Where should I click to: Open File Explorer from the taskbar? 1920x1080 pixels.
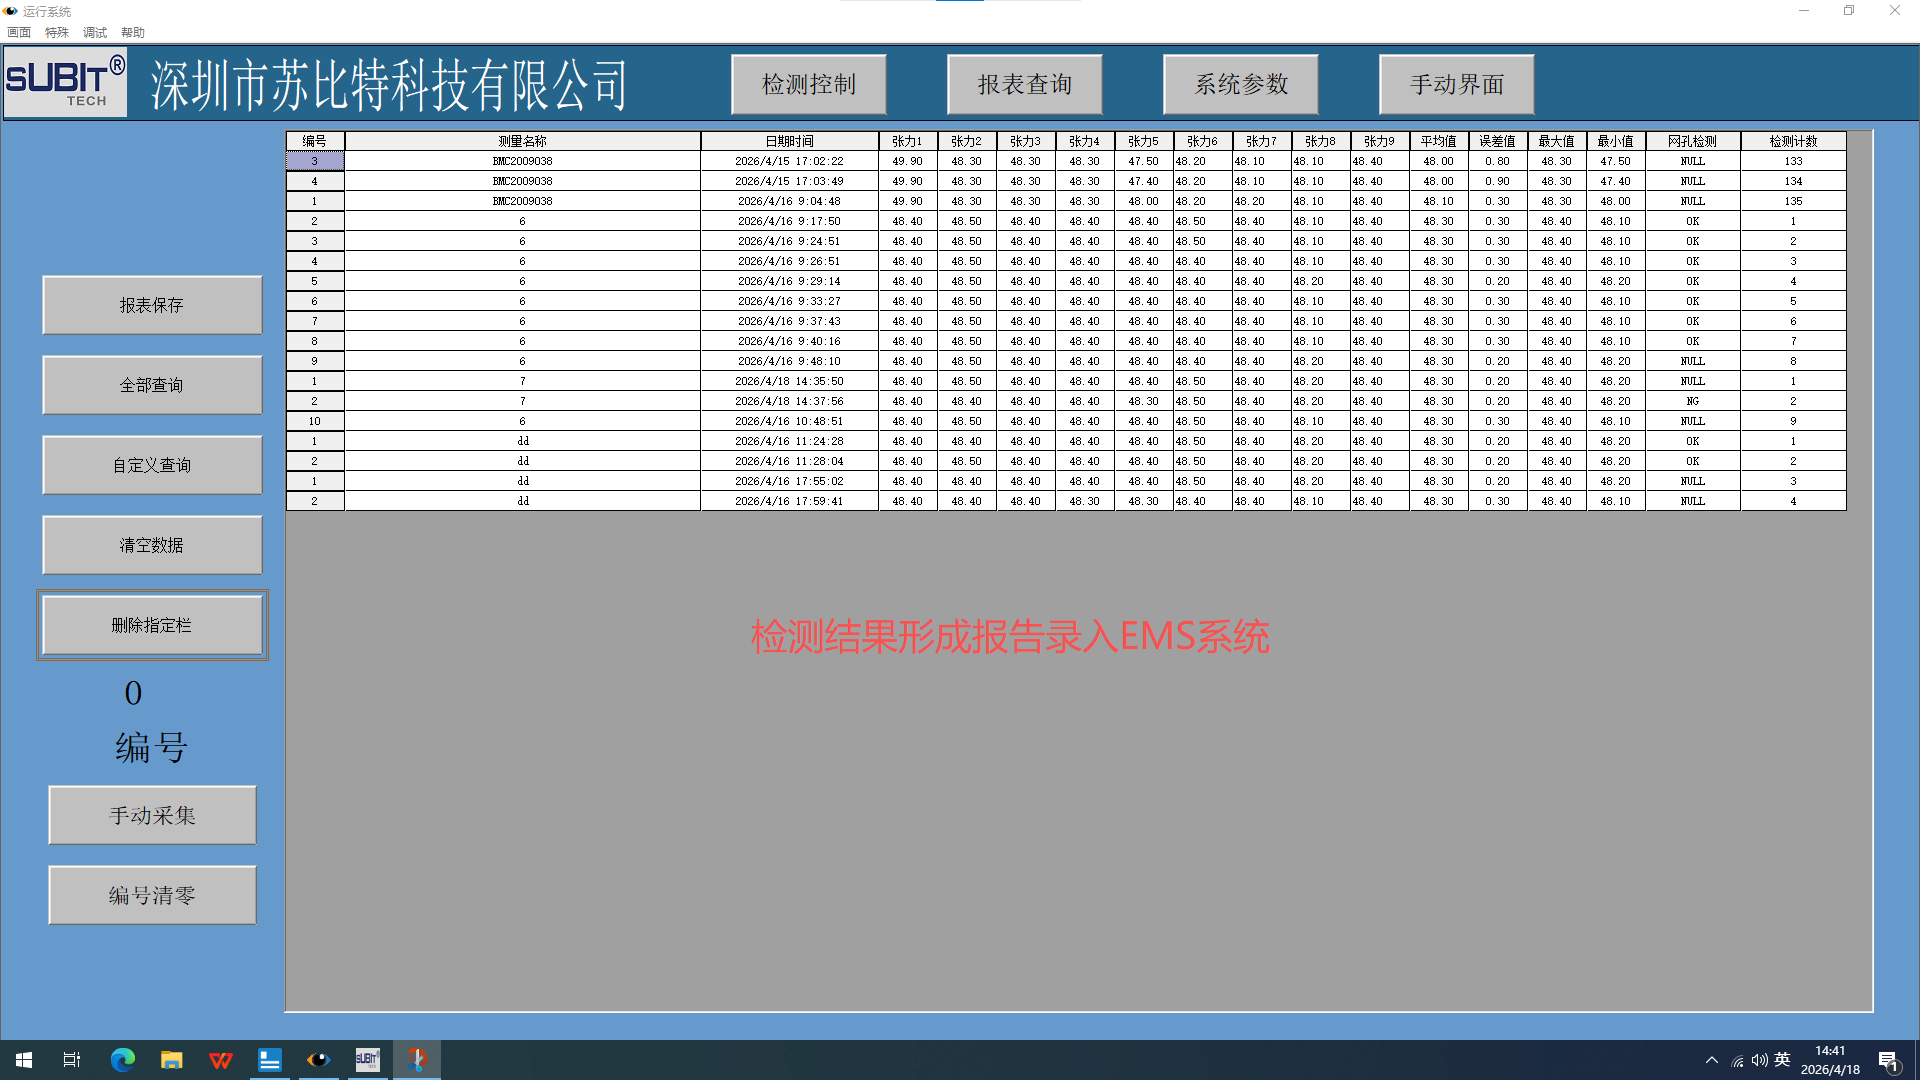[x=172, y=1059]
